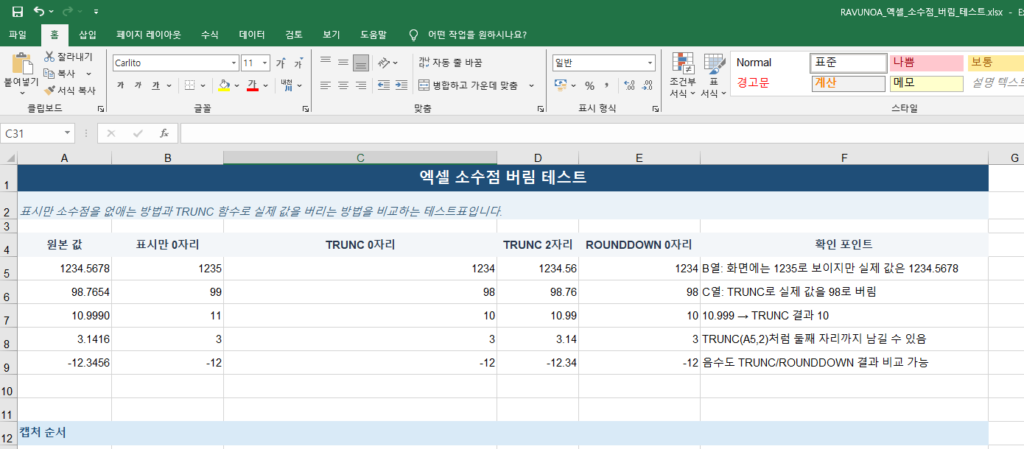Save the workbook from the quick access toolbar
Screen dimensions: 1024x449
pyautogui.click(x=18, y=11)
